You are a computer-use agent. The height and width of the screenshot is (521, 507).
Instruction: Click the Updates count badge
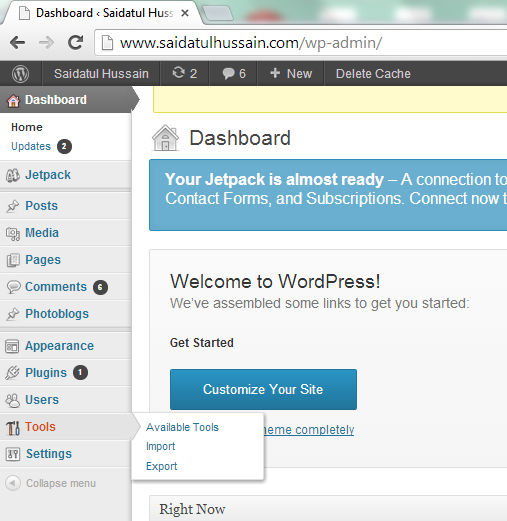pyautogui.click(x=64, y=146)
